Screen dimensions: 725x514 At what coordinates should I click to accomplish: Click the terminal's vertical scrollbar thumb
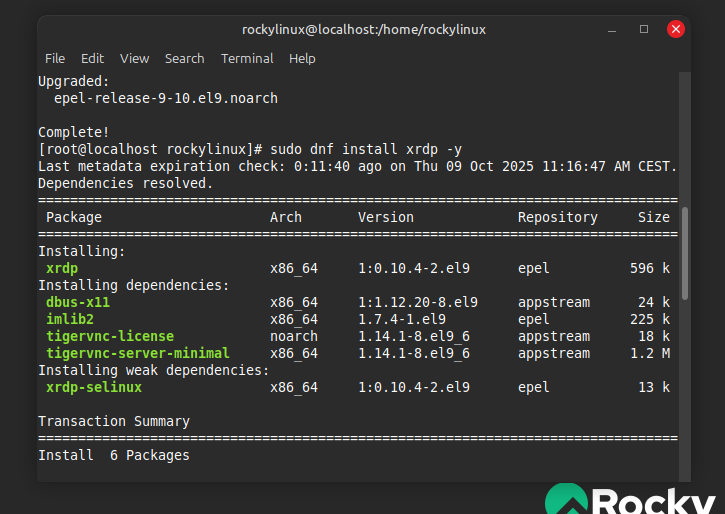pos(684,252)
